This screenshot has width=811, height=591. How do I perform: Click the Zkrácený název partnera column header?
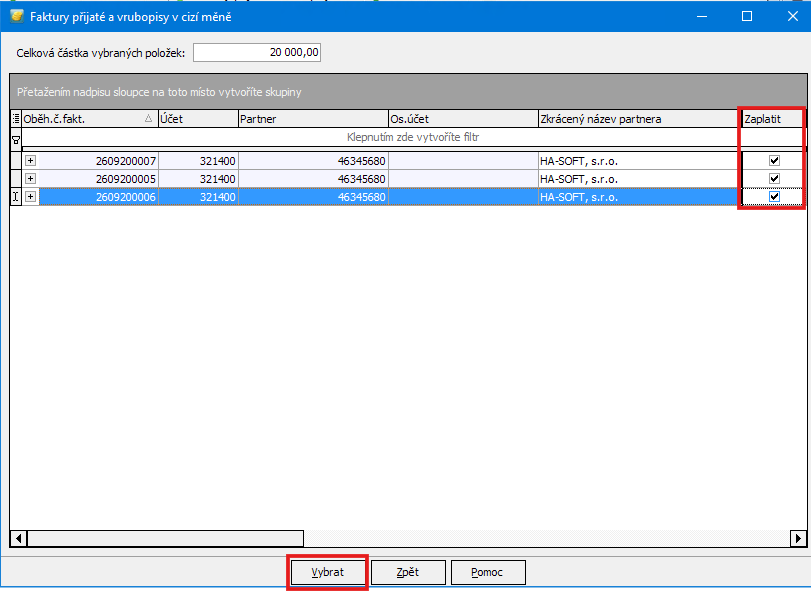click(638, 119)
